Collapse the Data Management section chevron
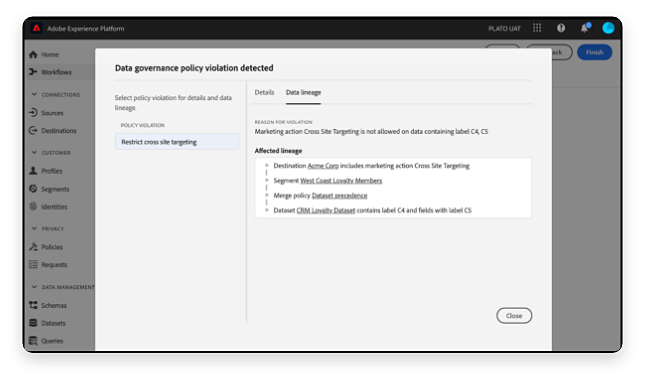Image resolution: width=645 pixels, height=382 pixels. click(x=34, y=287)
